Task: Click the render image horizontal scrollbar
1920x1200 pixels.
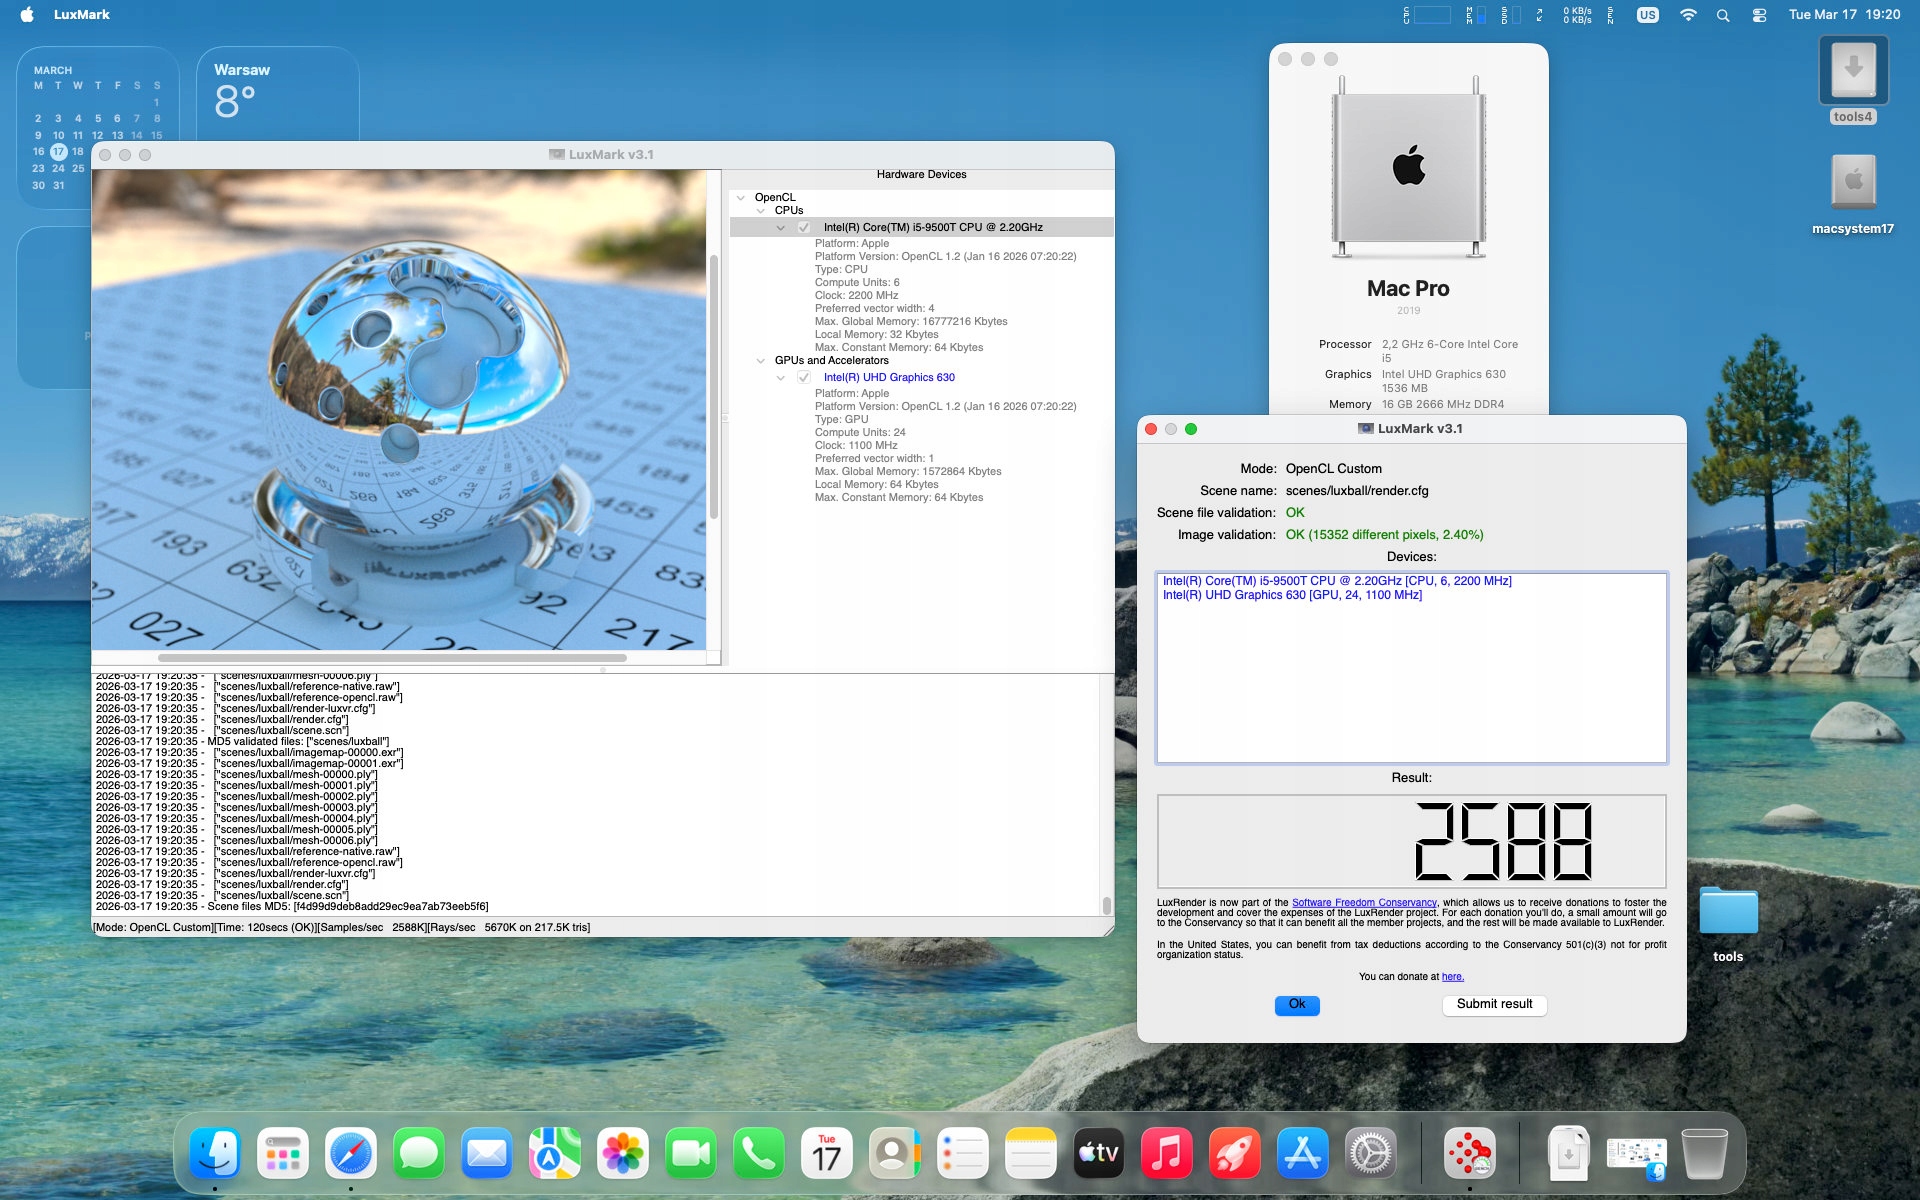Action: click(392, 658)
